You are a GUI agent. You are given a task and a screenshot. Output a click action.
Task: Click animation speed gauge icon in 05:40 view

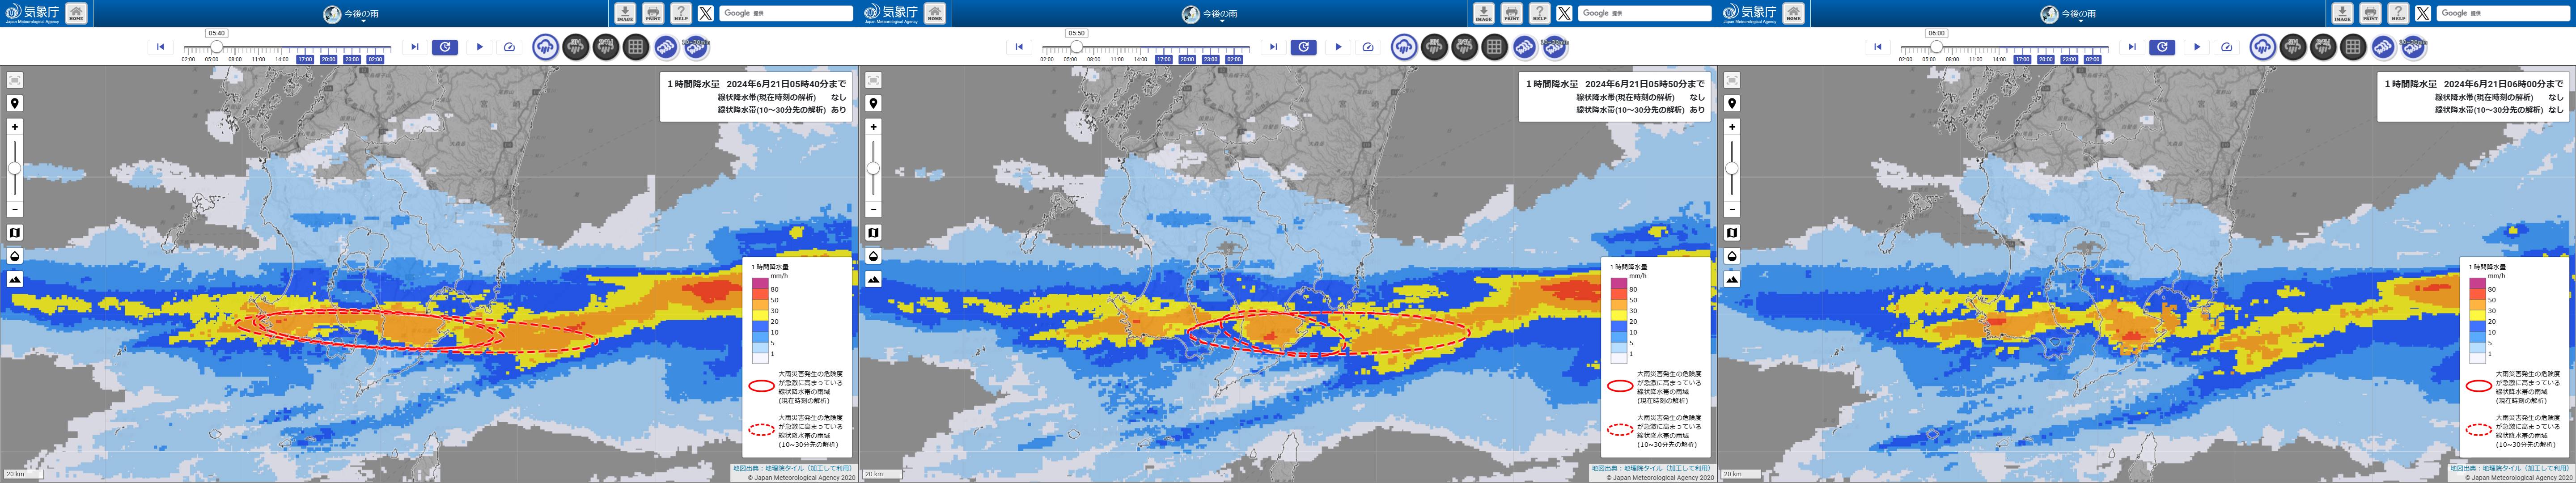coord(509,47)
